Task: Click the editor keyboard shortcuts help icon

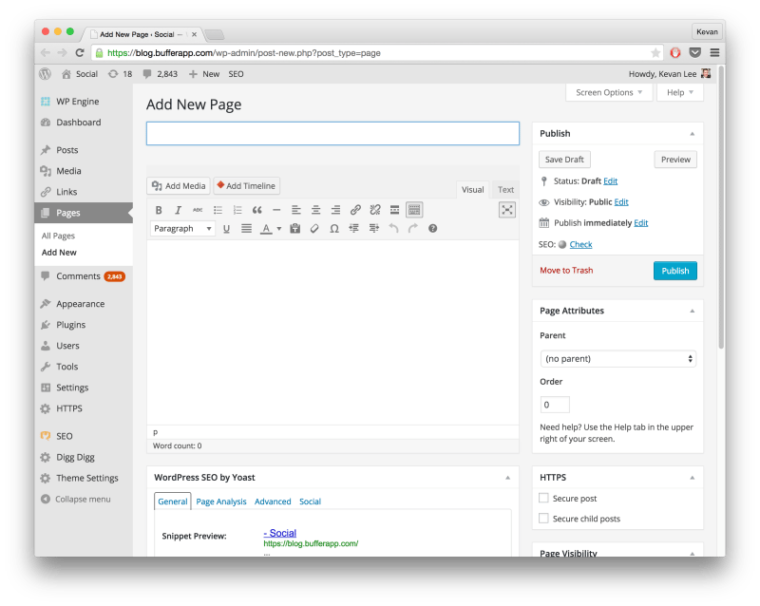Action: click(x=433, y=229)
